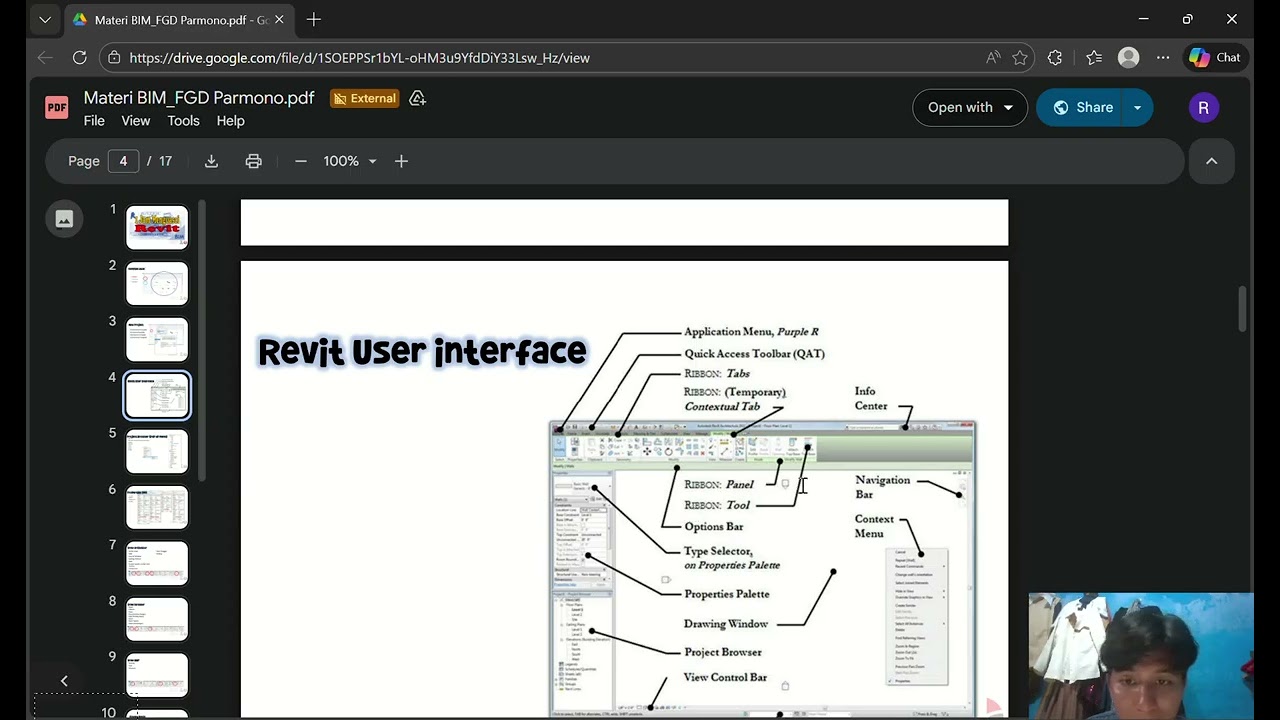Select page 8 thumbnail
1280x720 pixels.
(x=157, y=619)
